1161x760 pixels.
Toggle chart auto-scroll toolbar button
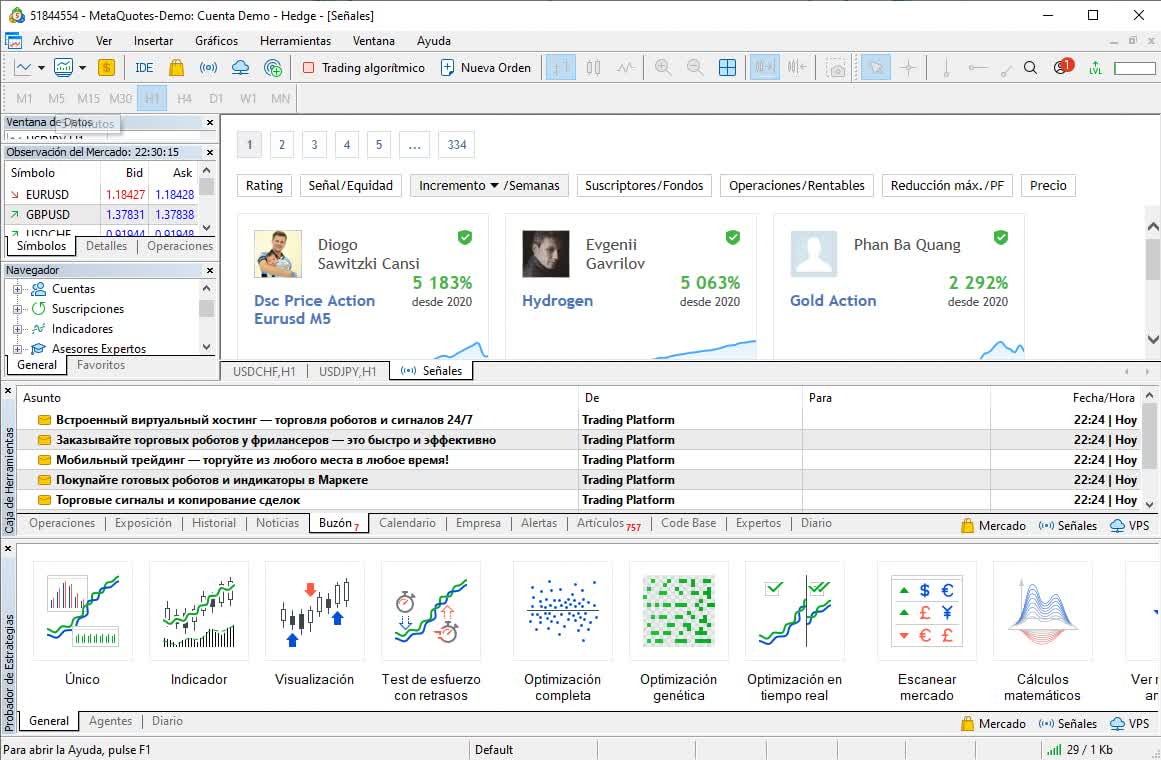coord(764,67)
